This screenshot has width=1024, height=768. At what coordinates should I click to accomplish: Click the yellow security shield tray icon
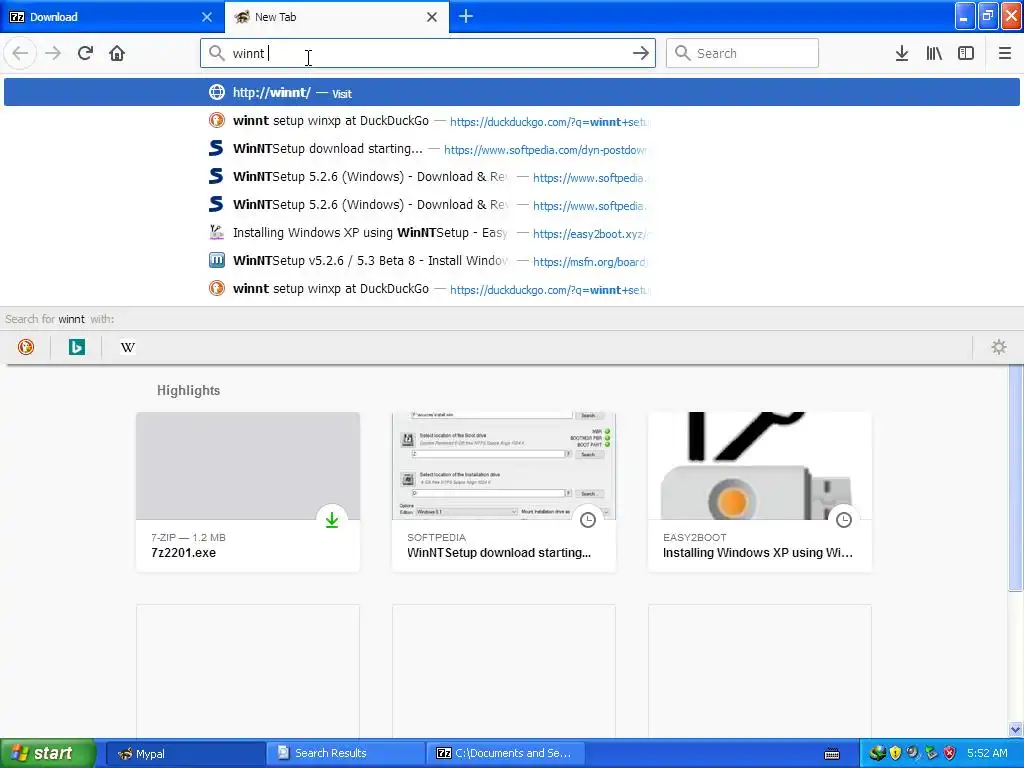point(895,753)
